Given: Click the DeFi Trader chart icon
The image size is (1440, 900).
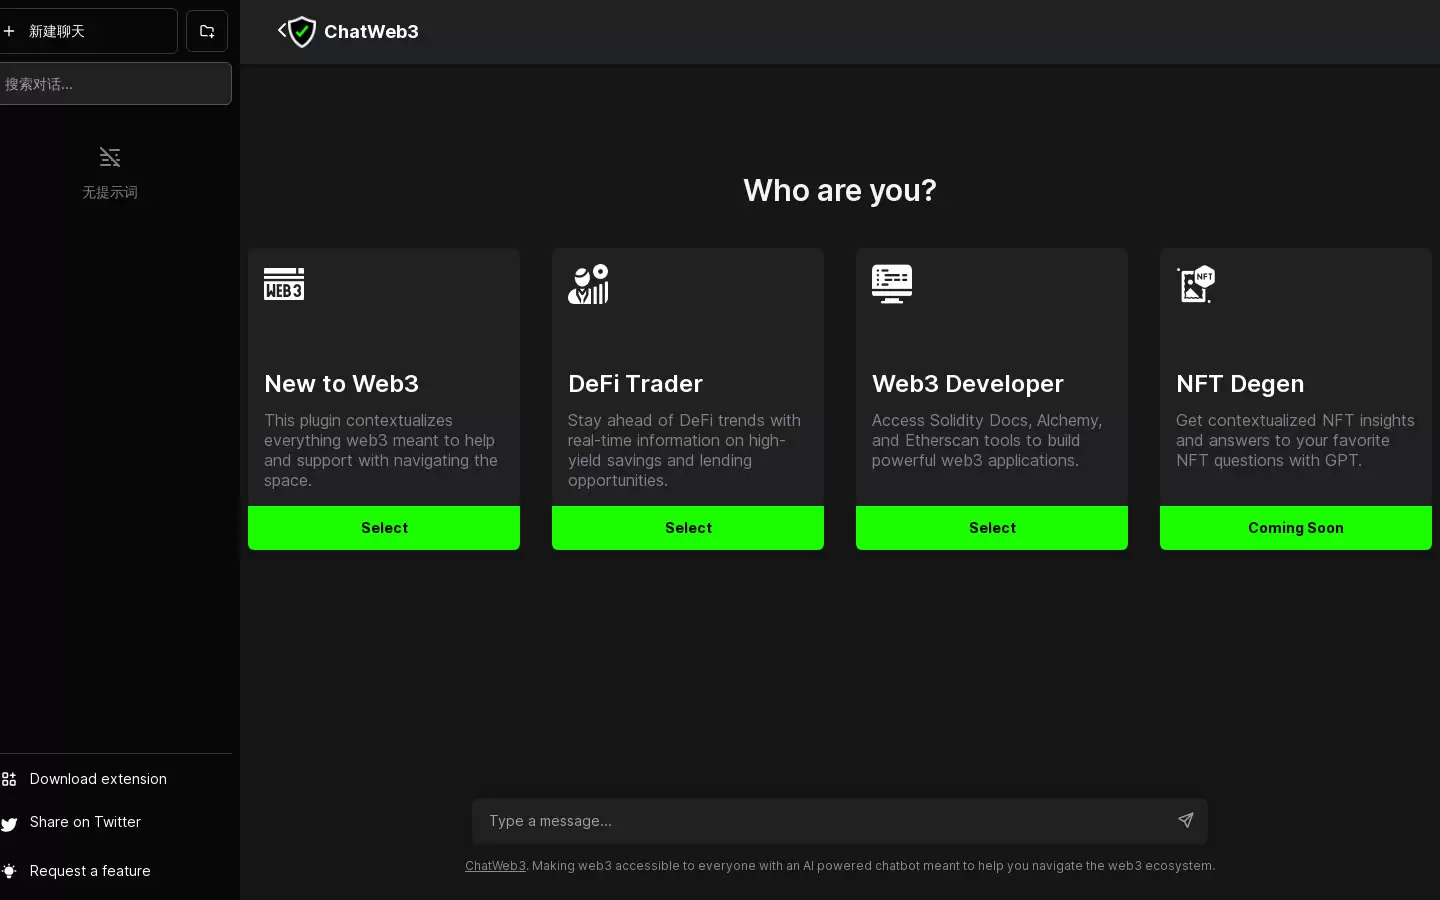Looking at the screenshot, I should [x=588, y=284].
